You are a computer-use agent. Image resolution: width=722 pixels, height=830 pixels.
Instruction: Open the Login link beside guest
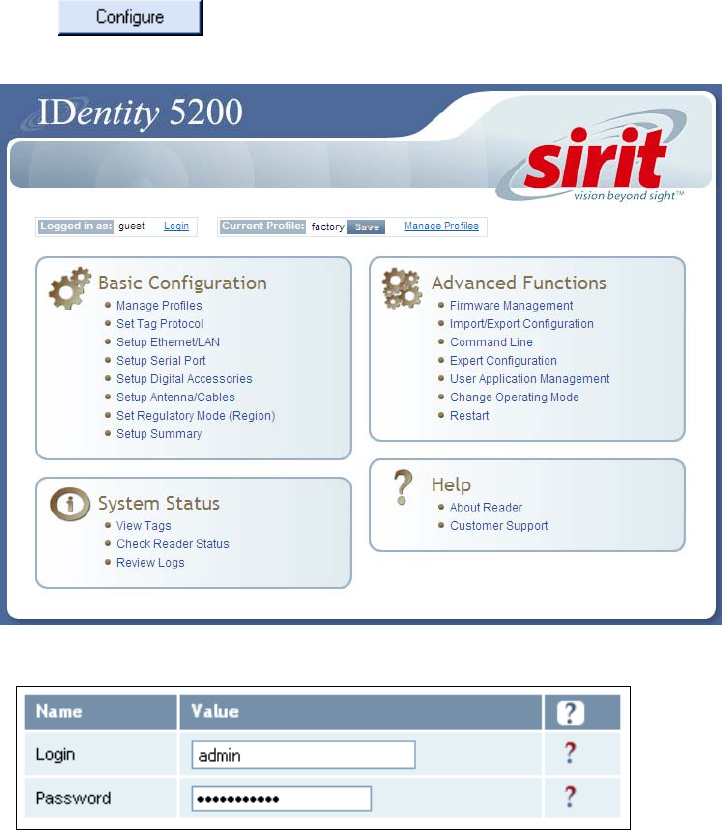176,226
